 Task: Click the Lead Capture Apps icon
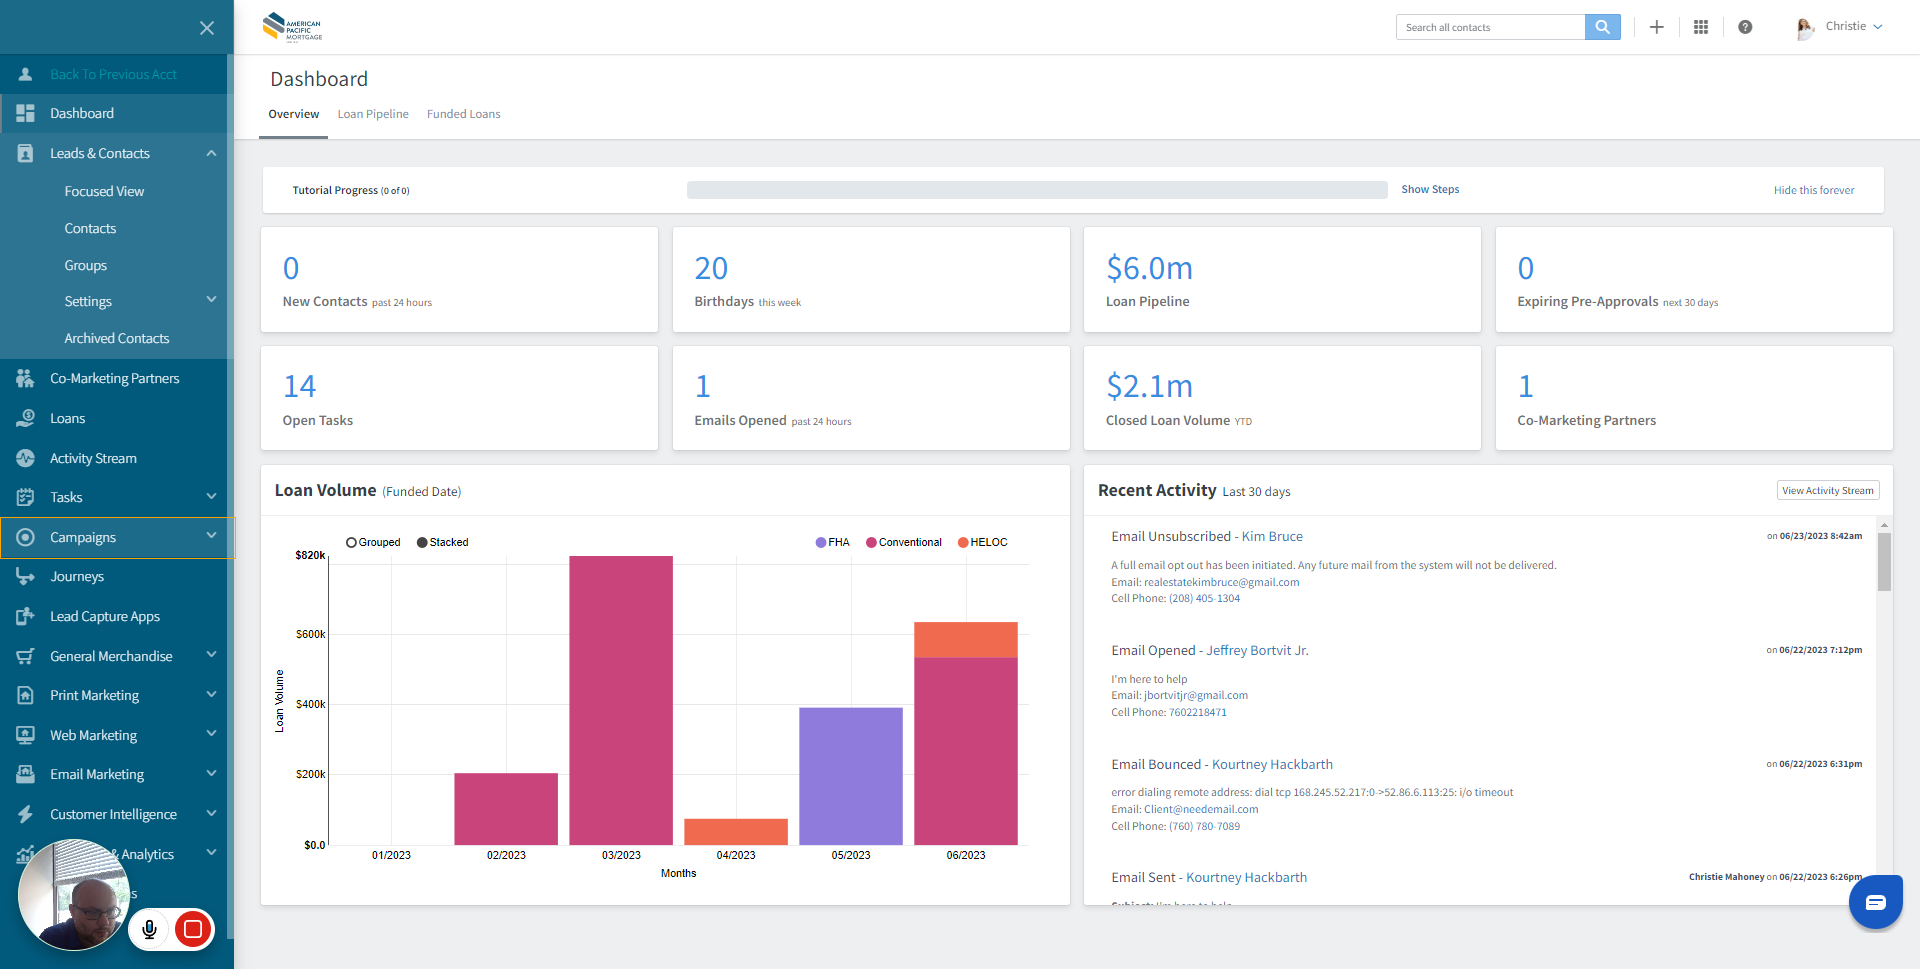coord(26,616)
